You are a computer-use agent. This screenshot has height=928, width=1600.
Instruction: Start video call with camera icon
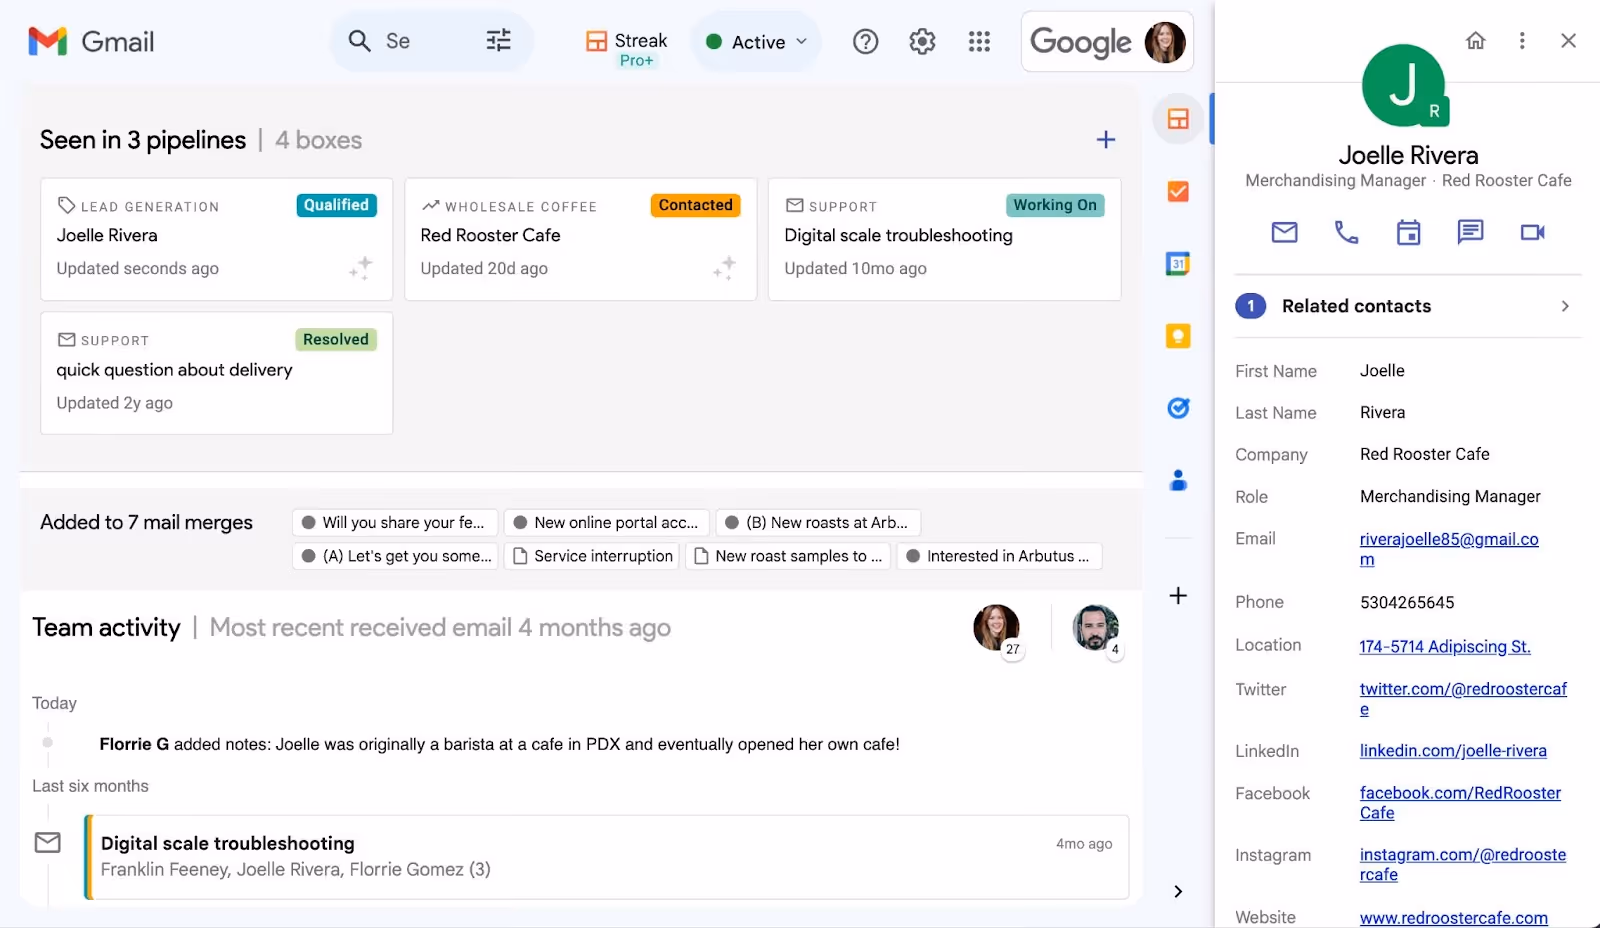click(1532, 233)
